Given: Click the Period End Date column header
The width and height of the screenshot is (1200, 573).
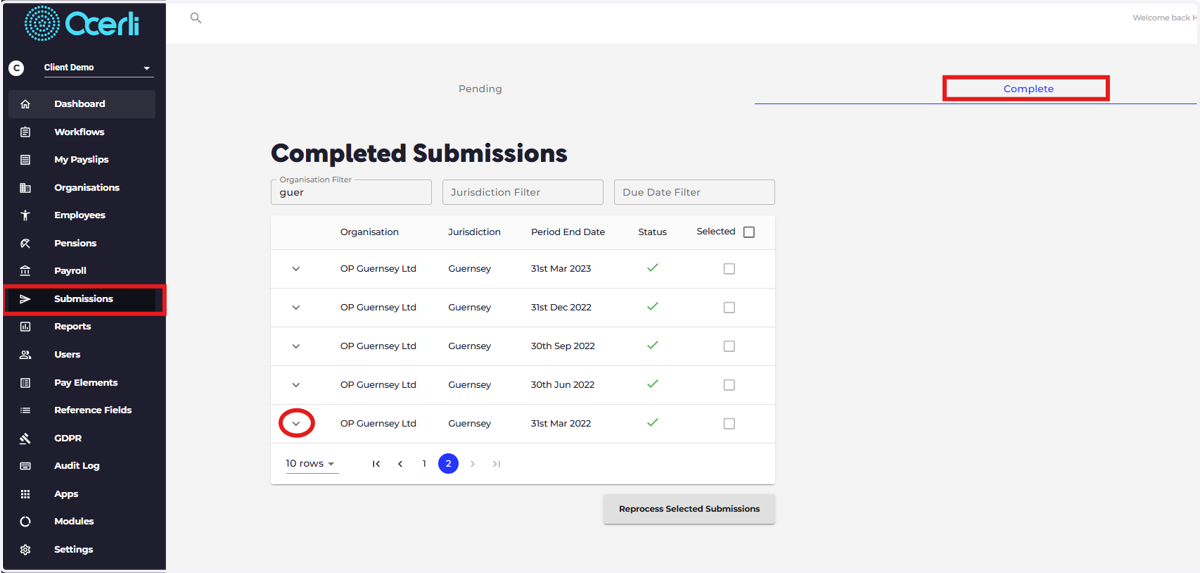Looking at the screenshot, I should click(568, 232).
